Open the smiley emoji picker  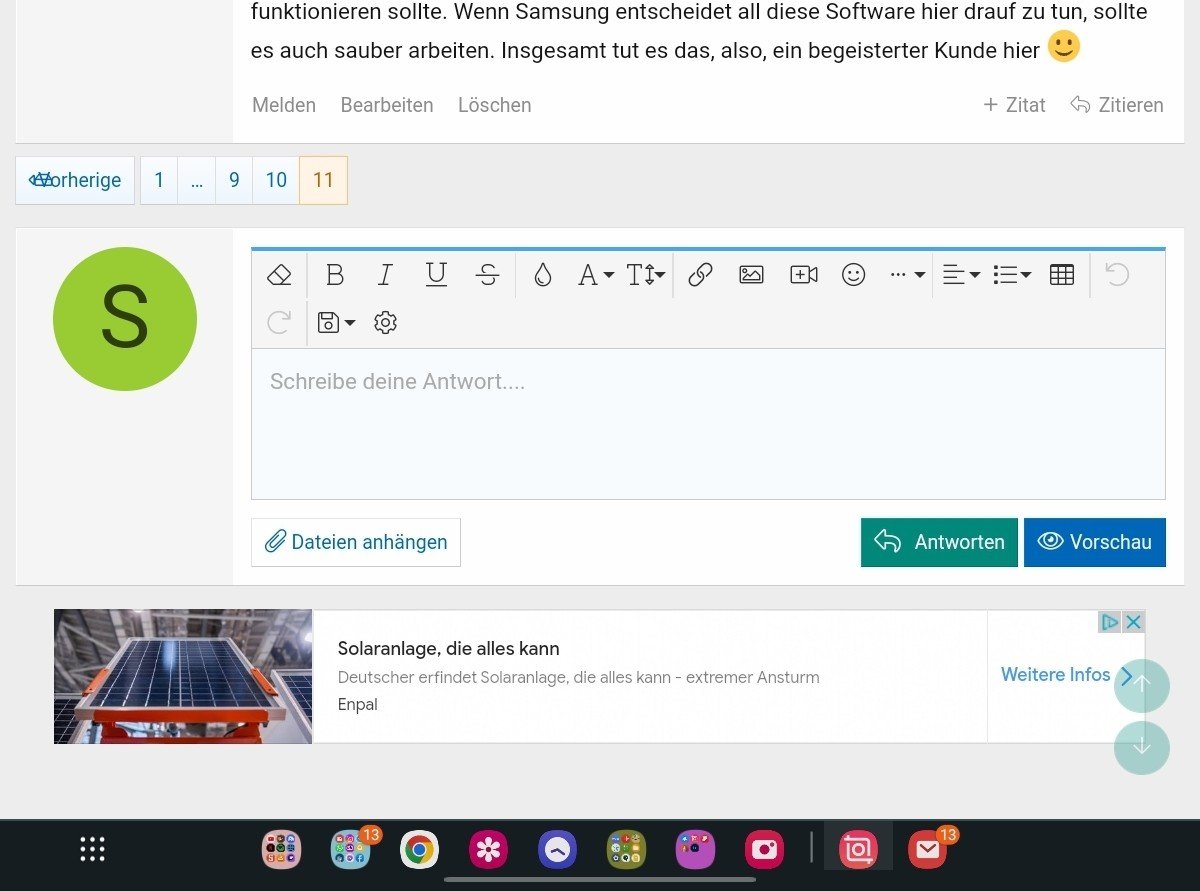(853, 275)
